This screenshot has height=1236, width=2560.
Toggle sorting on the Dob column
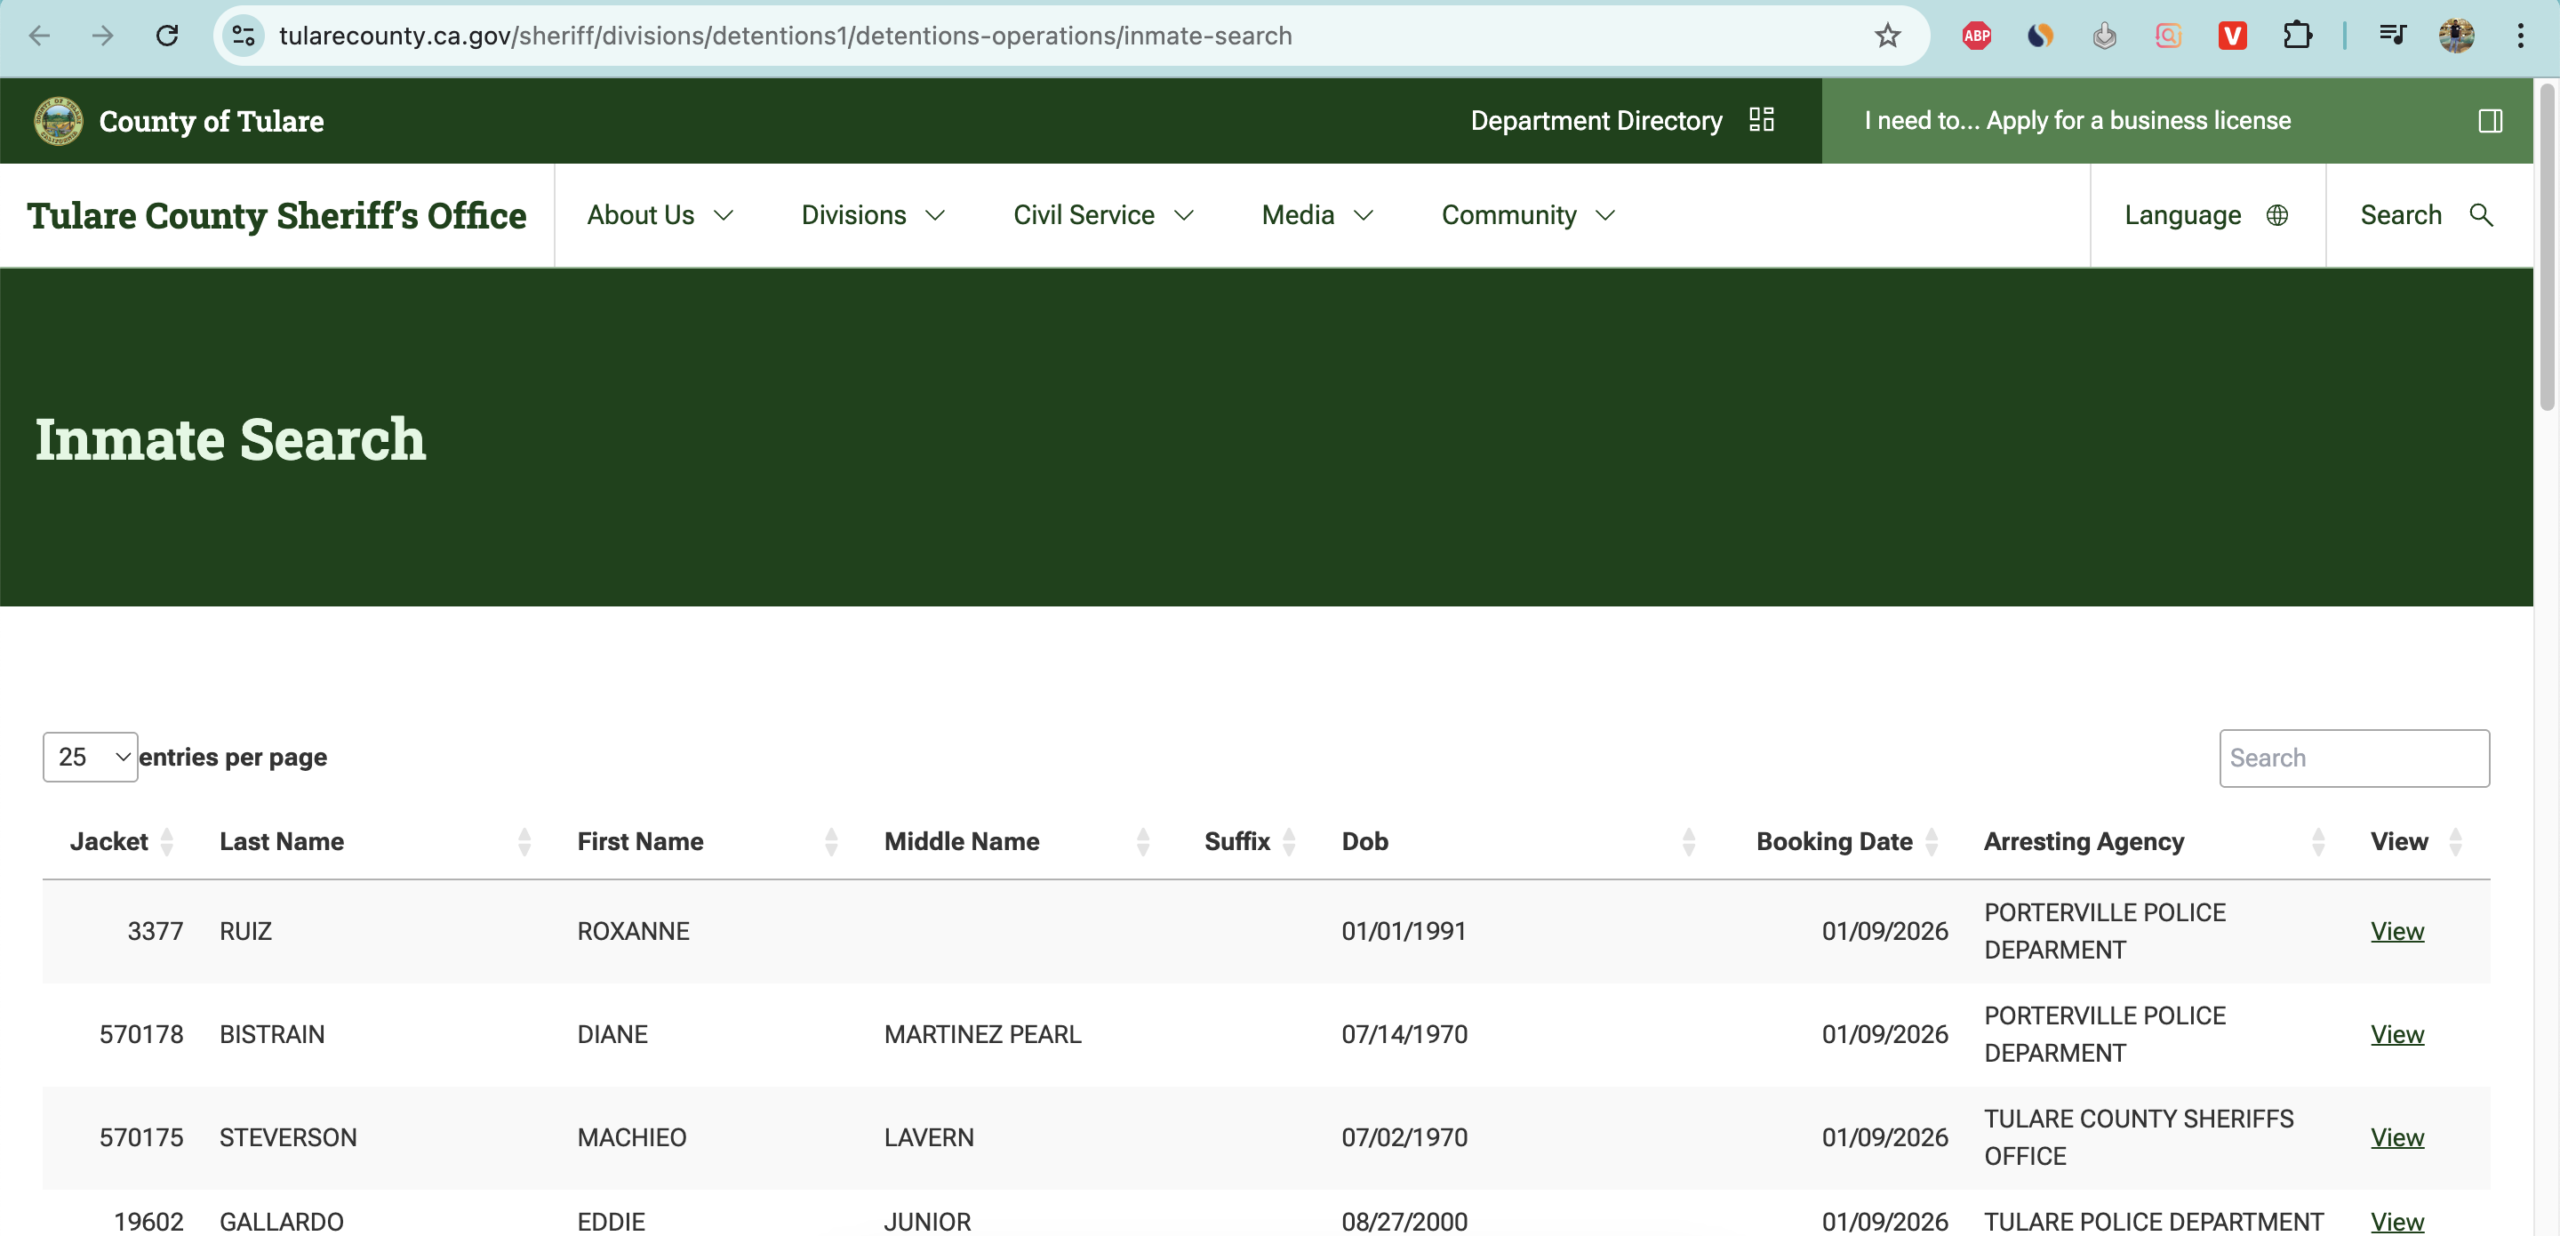pyautogui.click(x=1690, y=841)
